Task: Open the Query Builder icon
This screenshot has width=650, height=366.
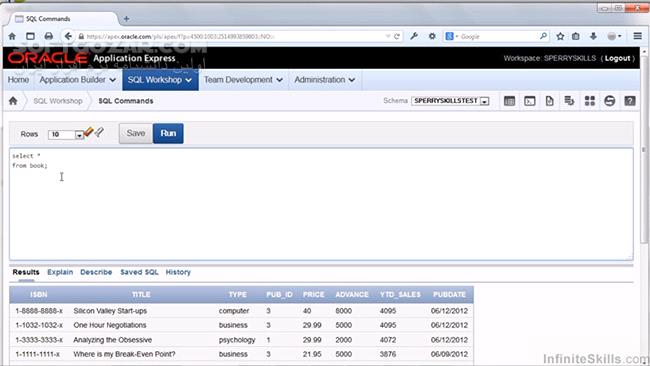Action: [569, 101]
